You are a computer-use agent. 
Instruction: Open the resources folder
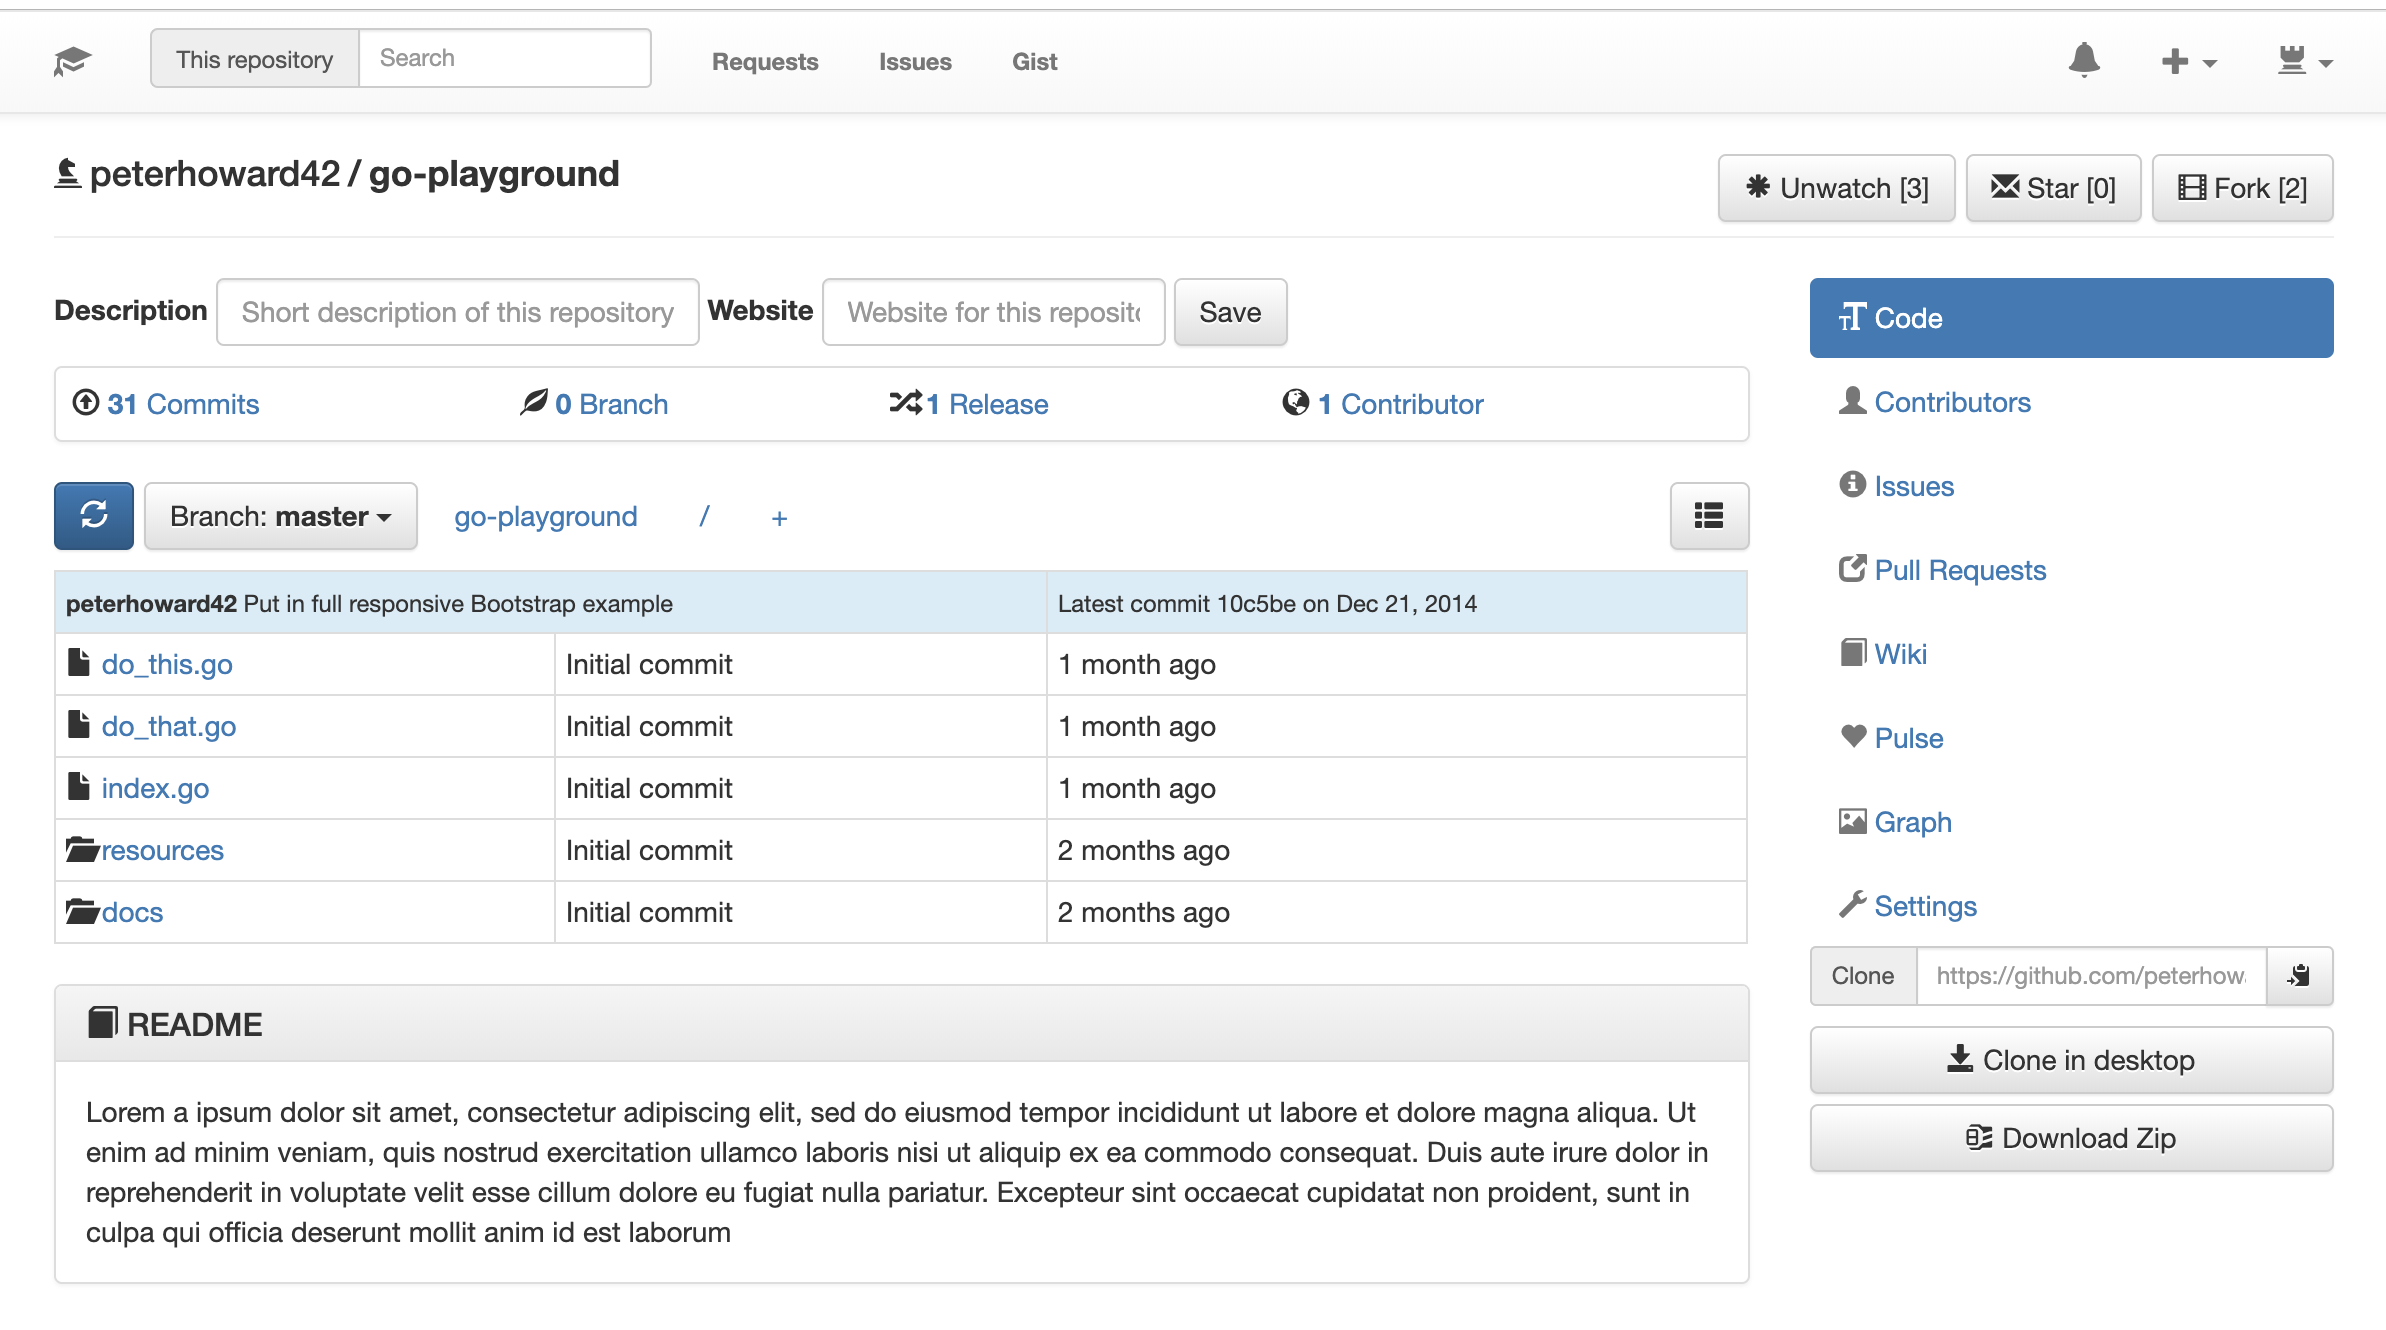point(162,851)
